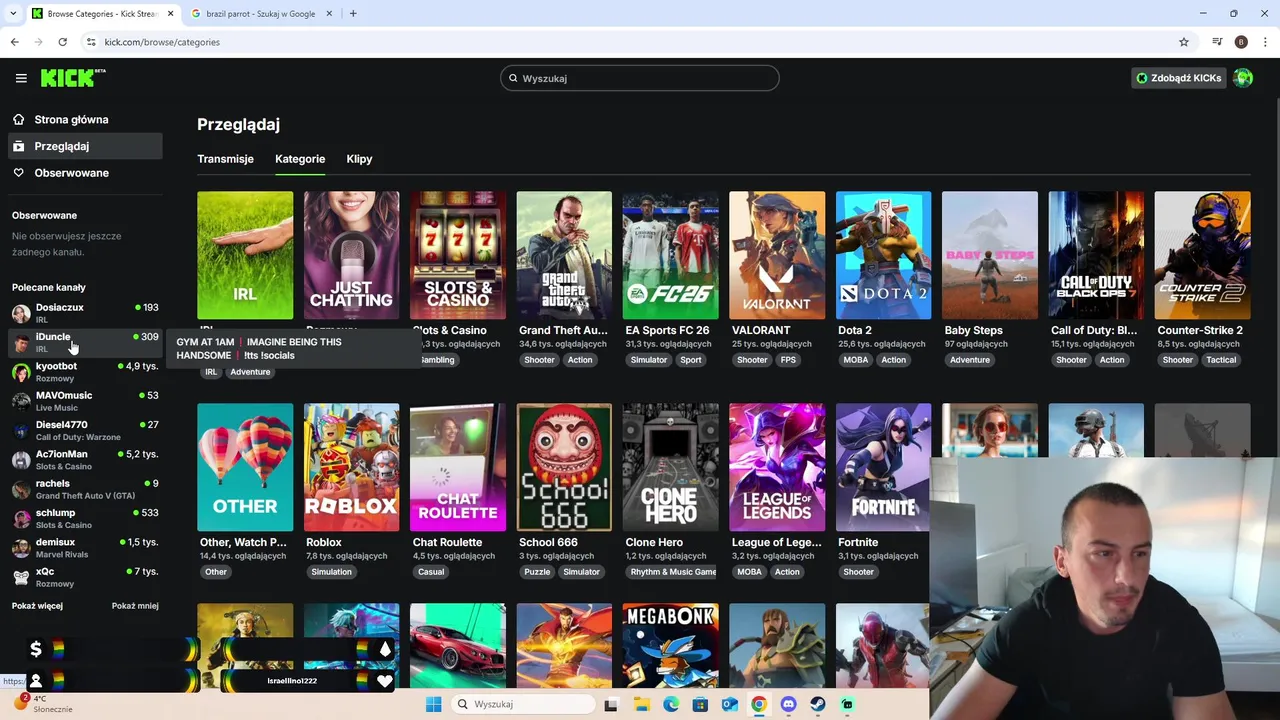1280x720 pixels.
Task: Open the tab search dropdown in Chrome
Action: pos(13,14)
